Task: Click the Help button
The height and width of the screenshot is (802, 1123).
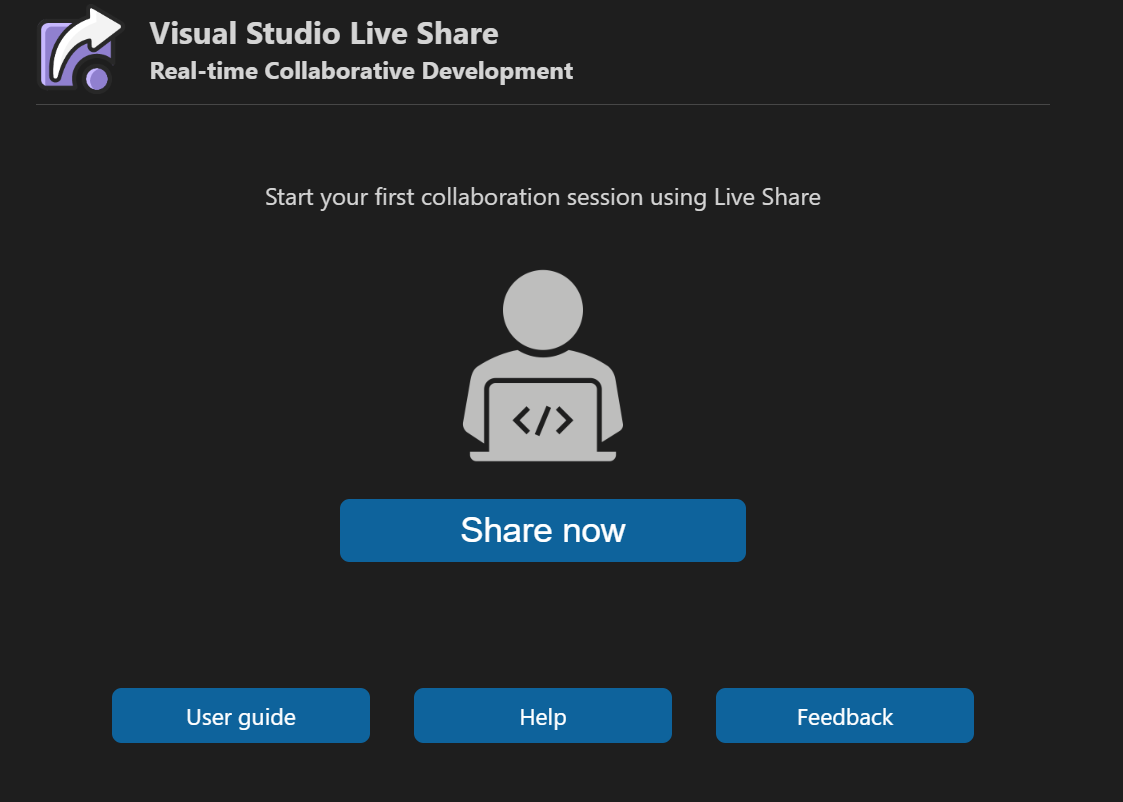Action: coord(543,715)
